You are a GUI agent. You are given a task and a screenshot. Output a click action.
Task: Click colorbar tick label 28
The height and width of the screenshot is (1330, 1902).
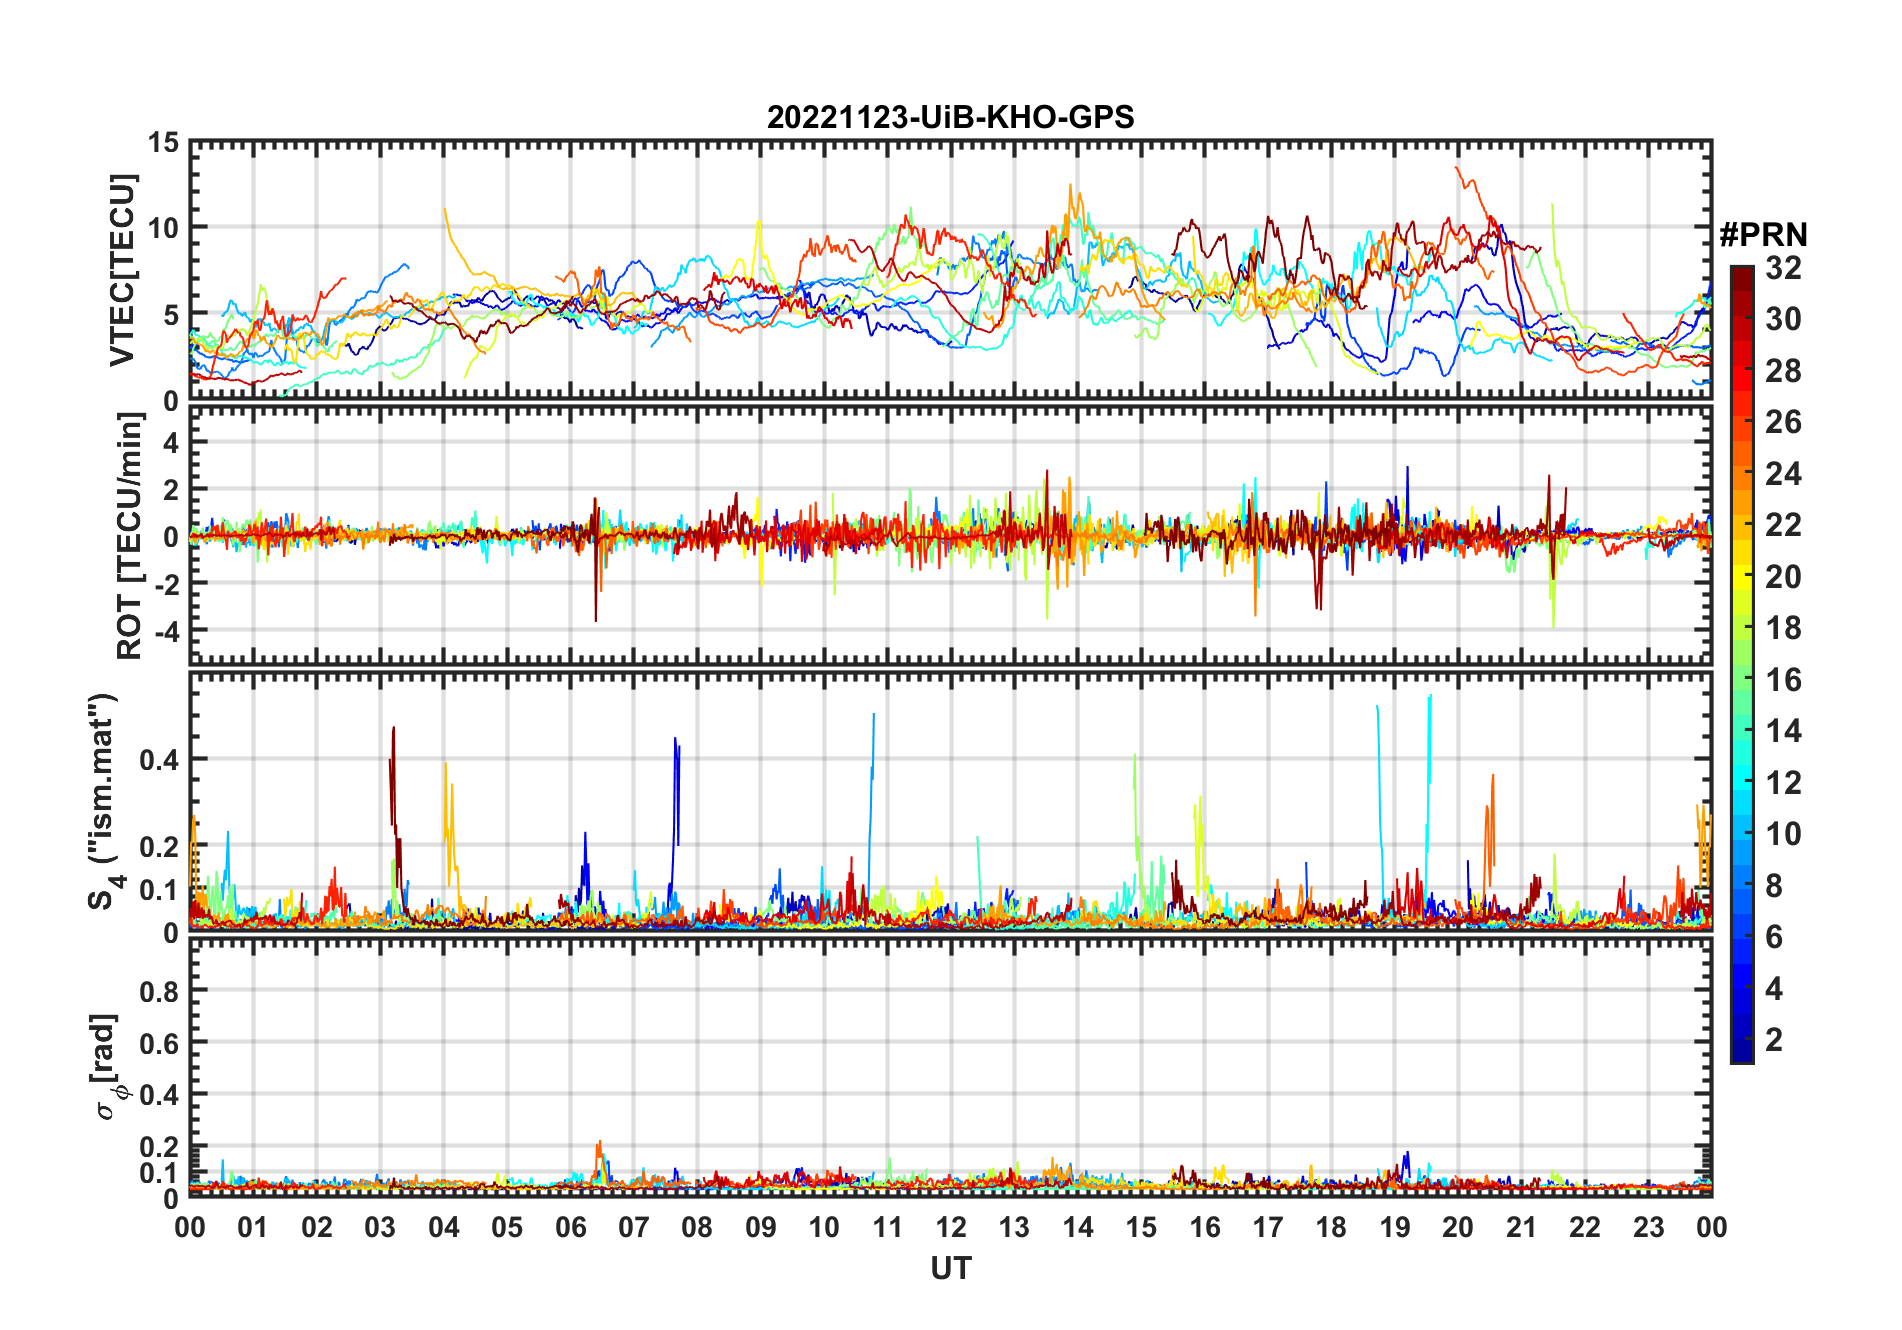pyautogui.click(x=1783, y=371)
